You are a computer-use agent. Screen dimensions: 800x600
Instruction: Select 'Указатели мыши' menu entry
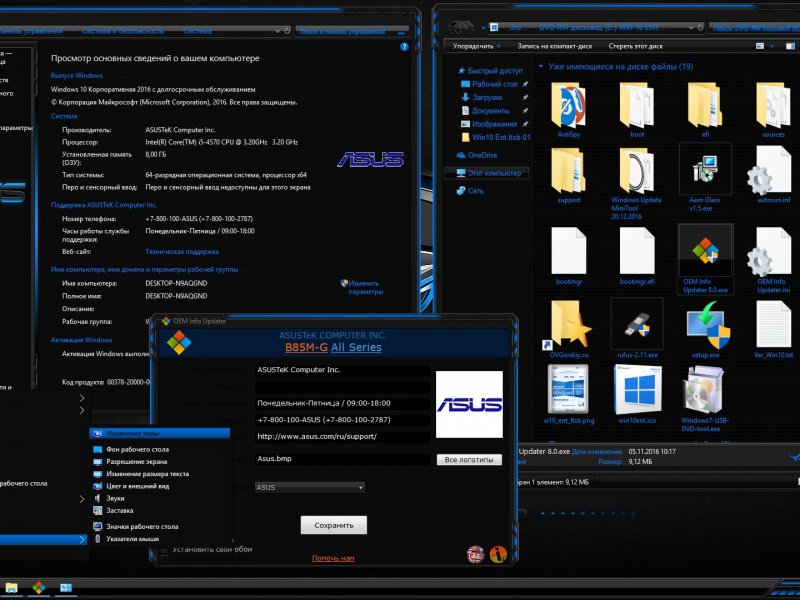160,539
